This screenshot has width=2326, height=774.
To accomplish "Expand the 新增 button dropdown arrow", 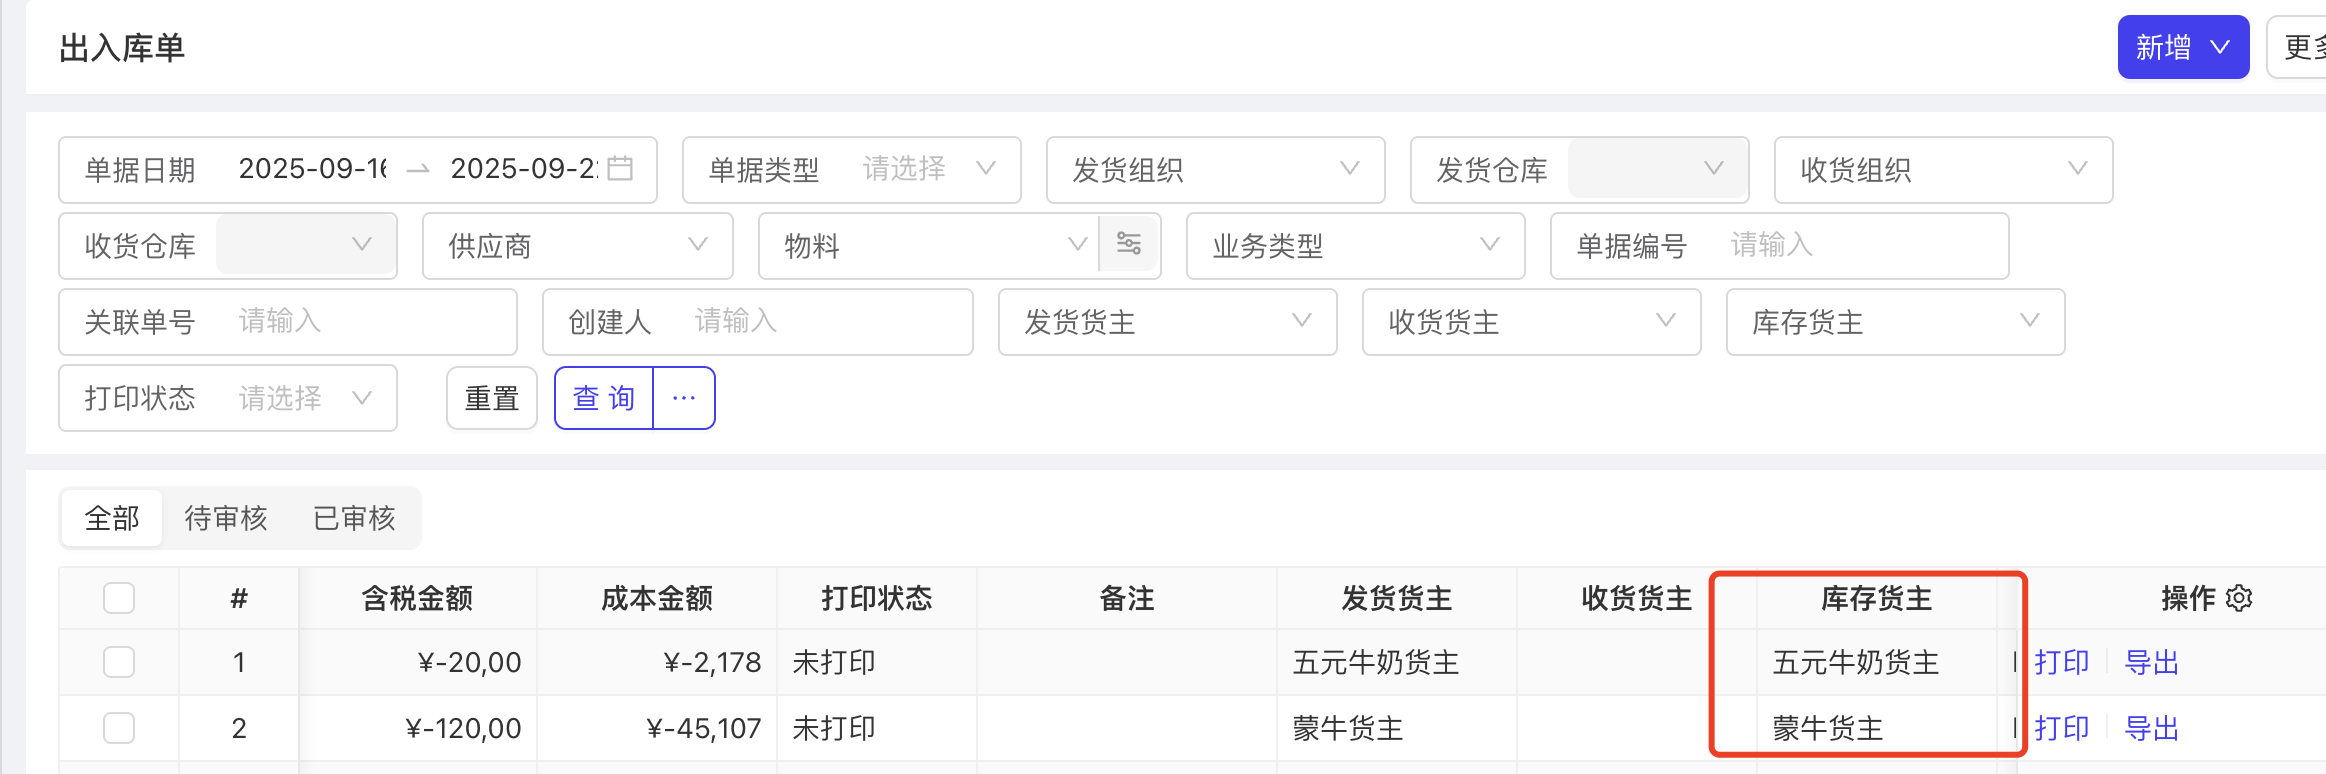I will click(2220, 47).
